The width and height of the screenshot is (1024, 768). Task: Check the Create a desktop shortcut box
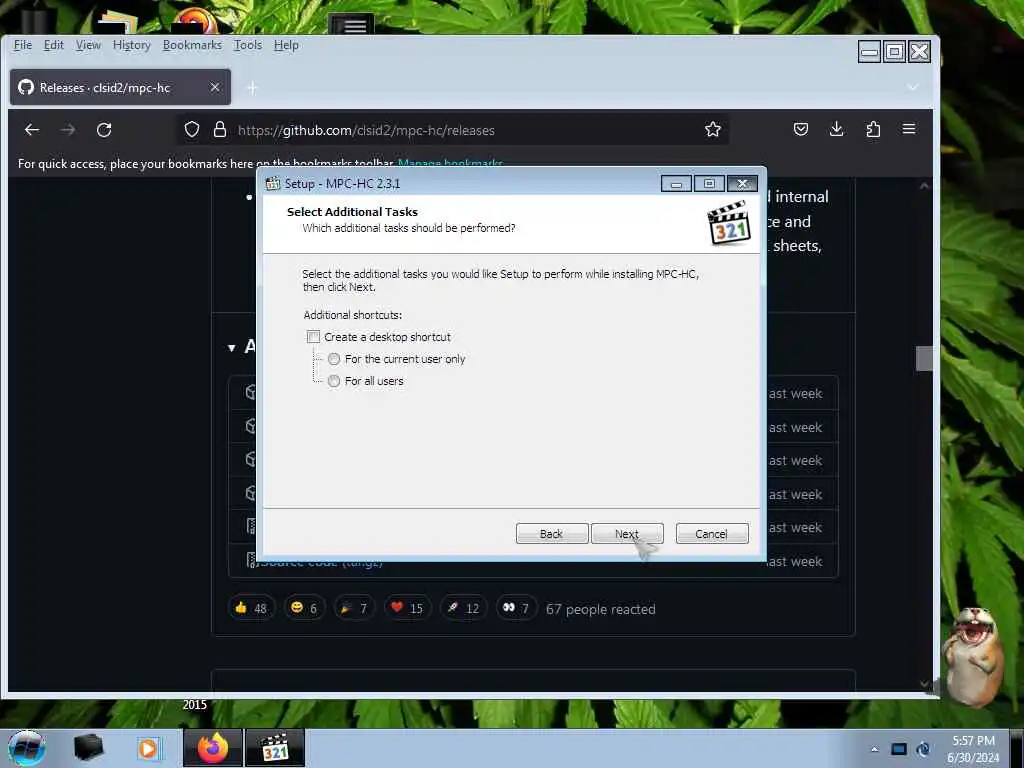click(313, 337)
